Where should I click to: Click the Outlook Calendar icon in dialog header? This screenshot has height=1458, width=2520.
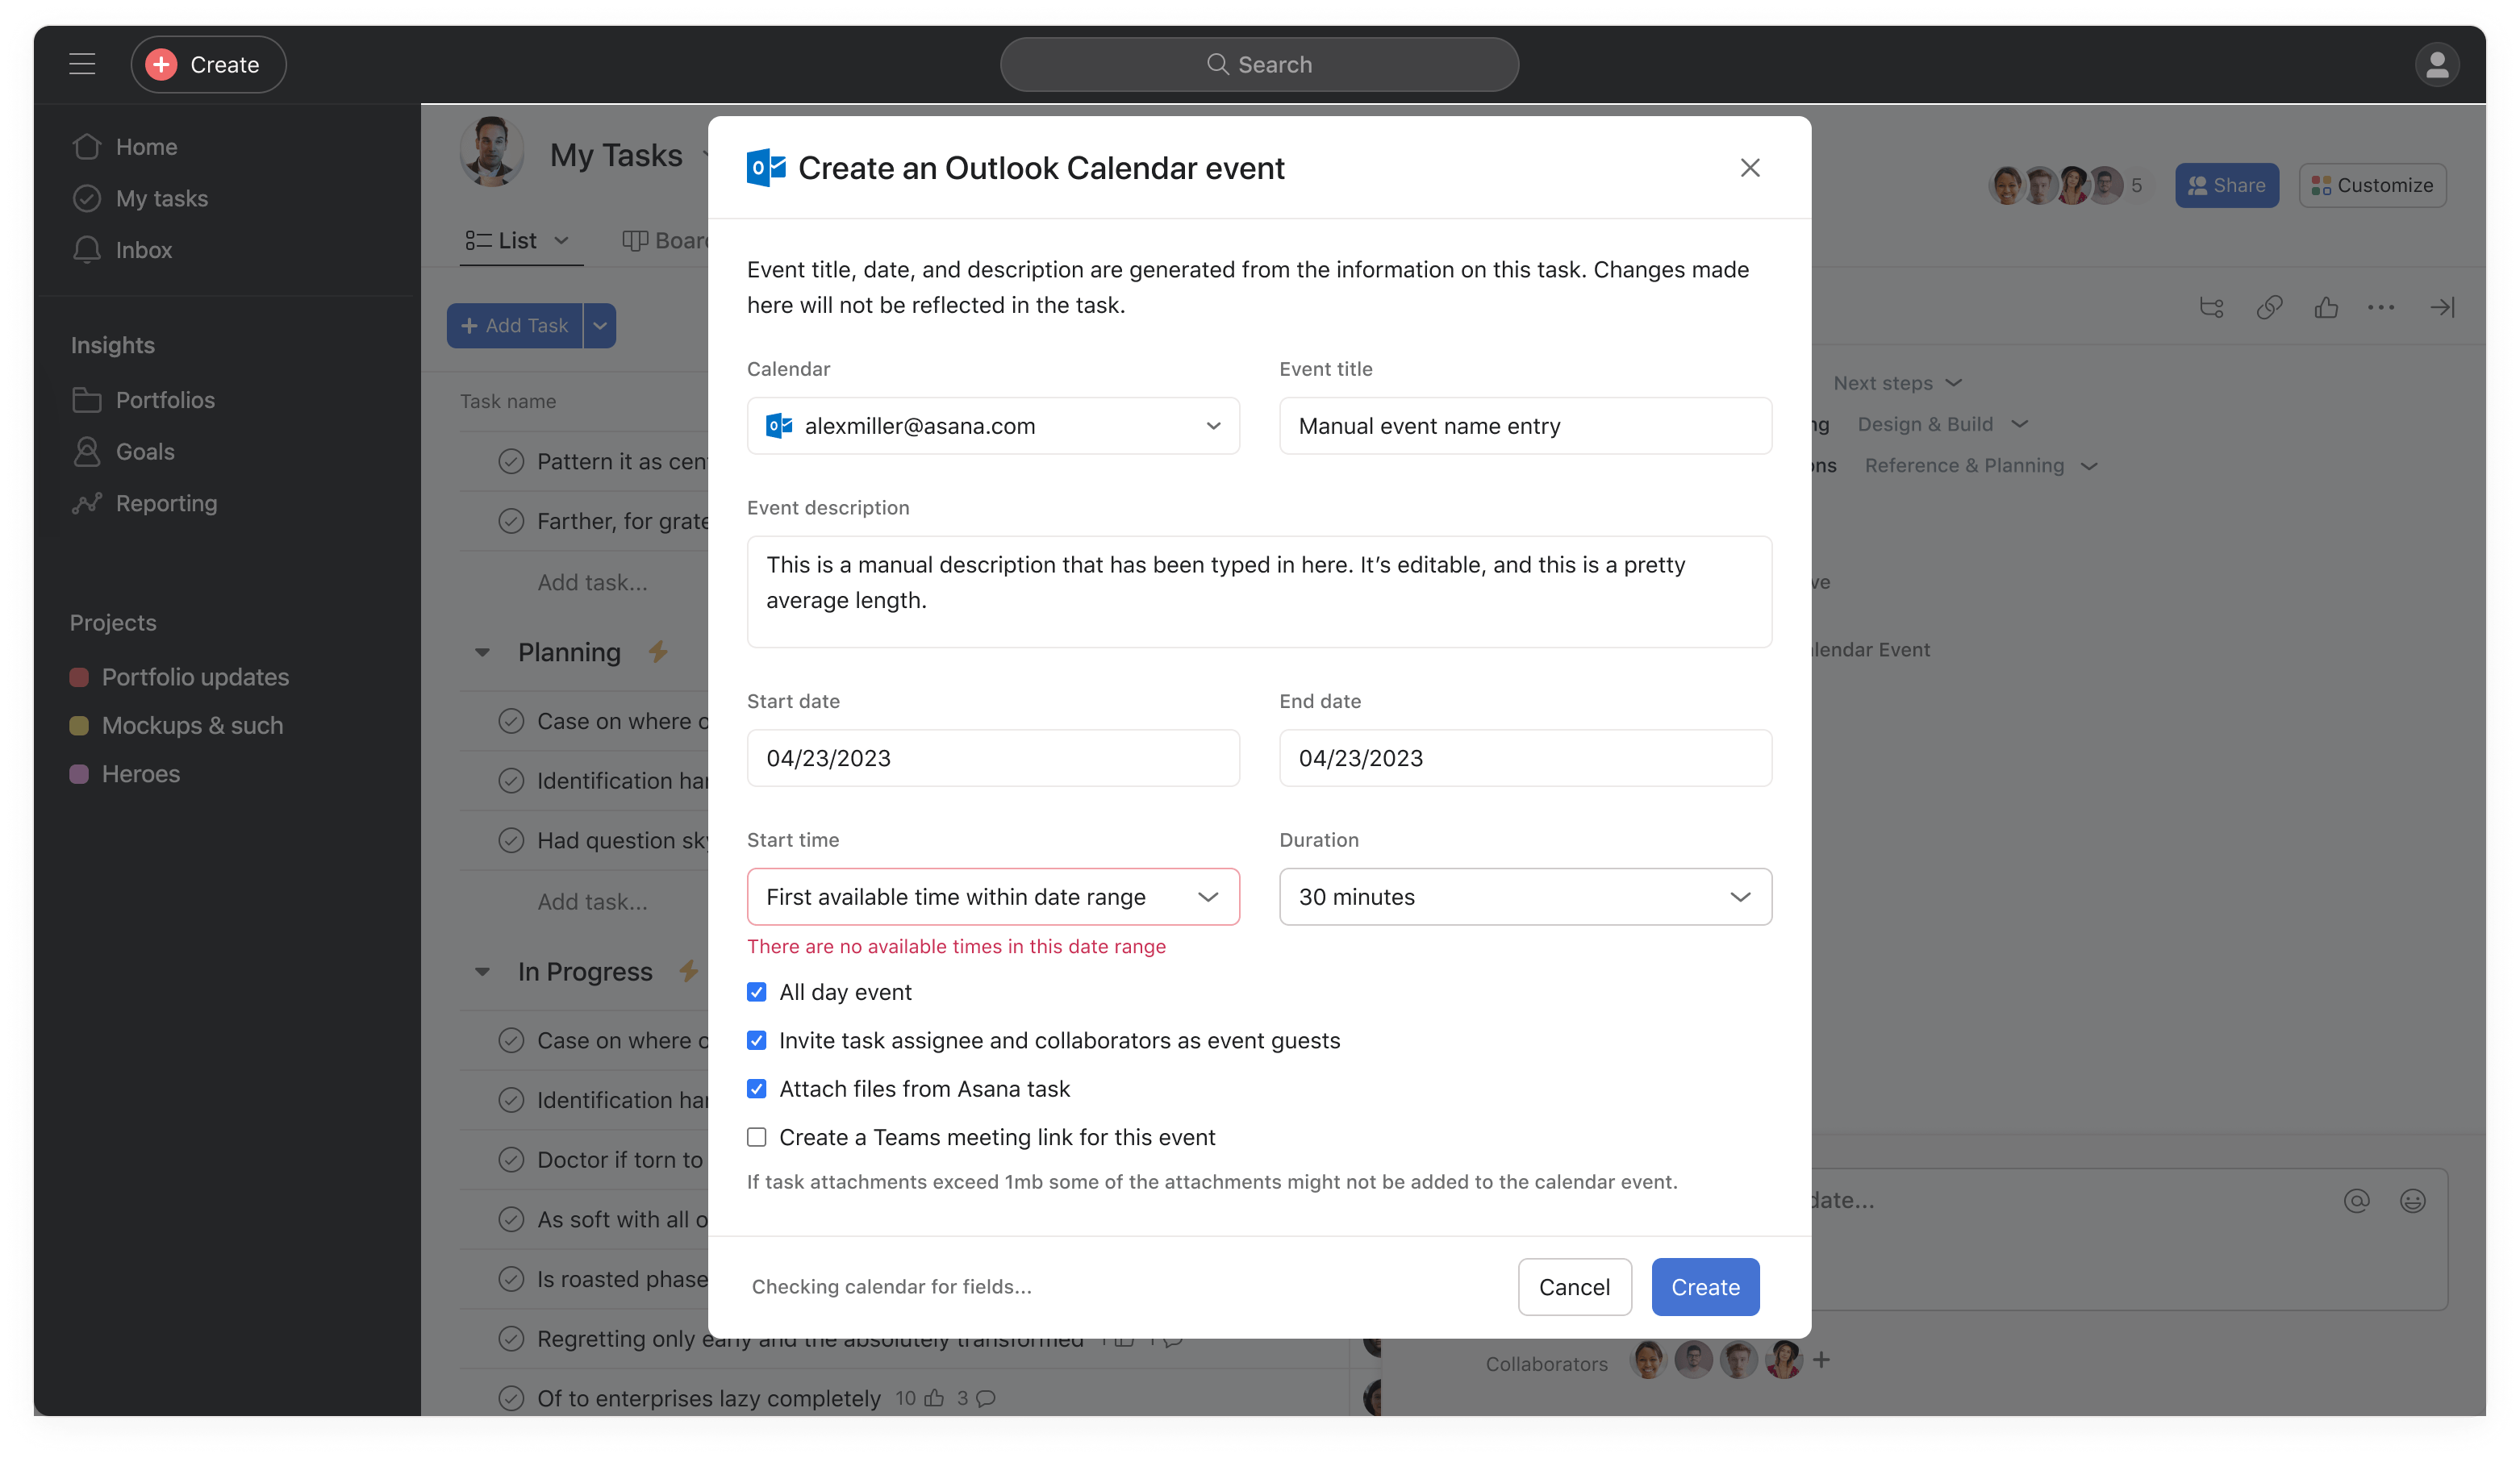pyautogui.click(x=766, y=167)
